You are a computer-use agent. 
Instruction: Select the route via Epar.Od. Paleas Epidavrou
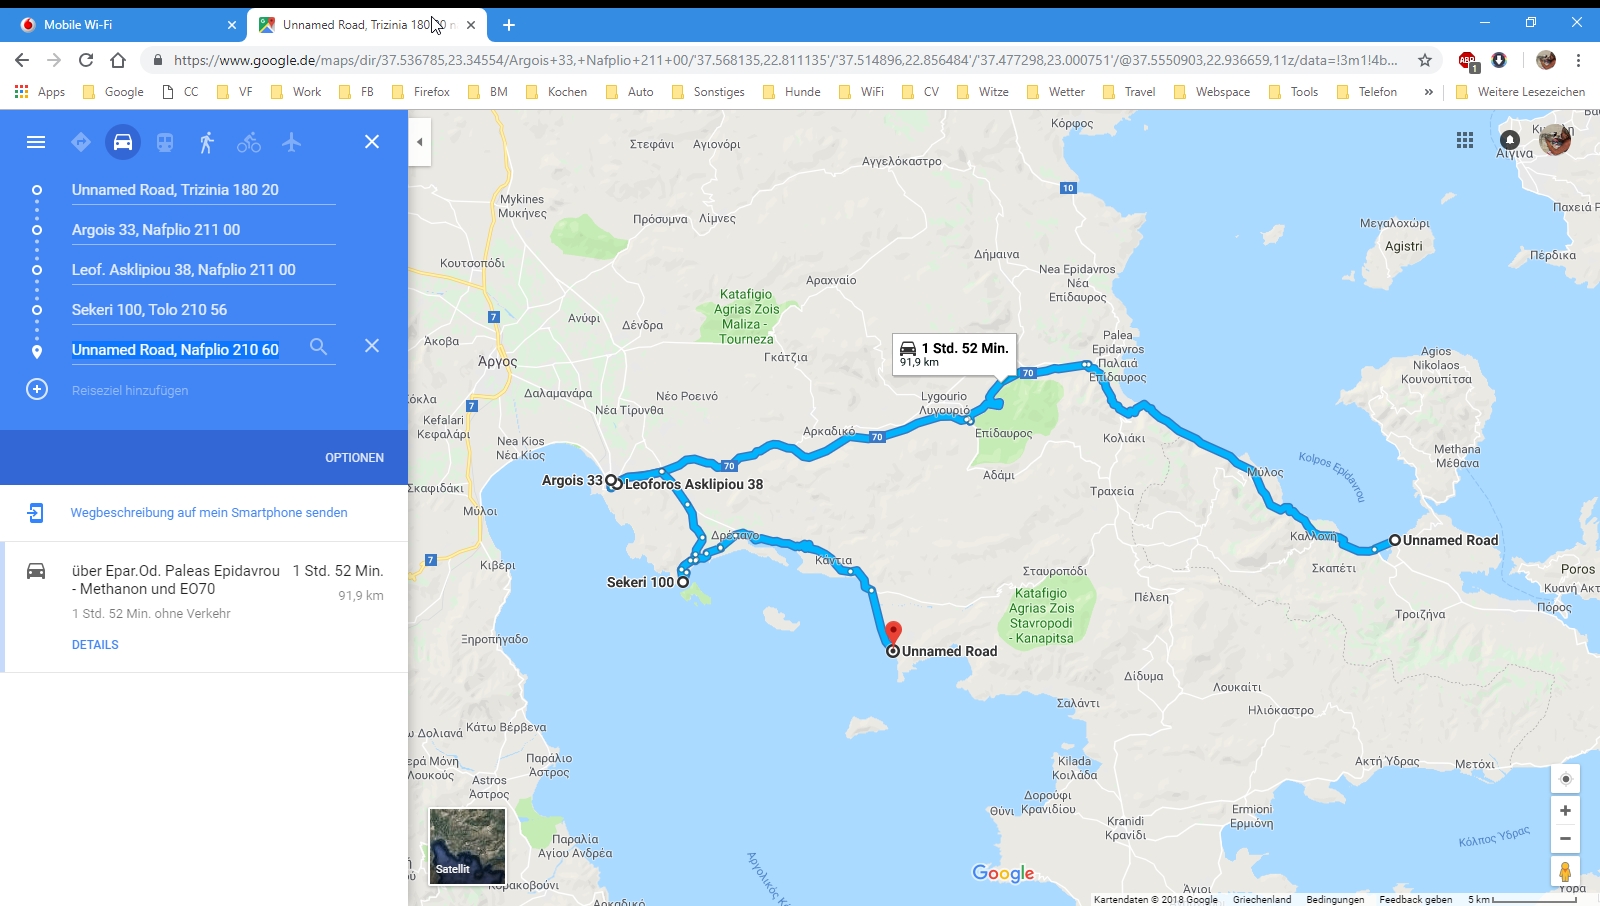tap(205, 606)
